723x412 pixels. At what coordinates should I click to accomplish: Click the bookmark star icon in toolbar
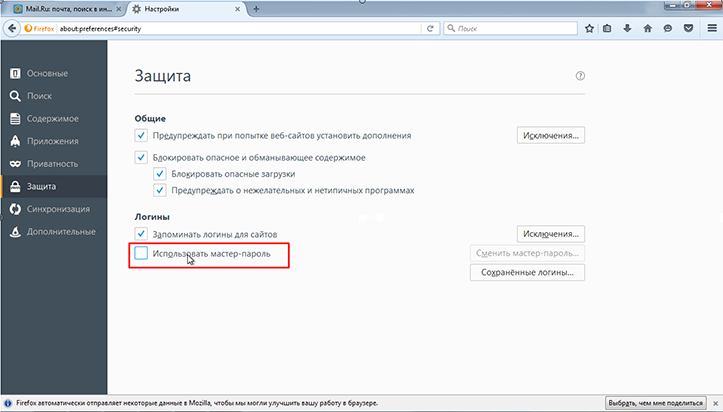pyautogui.click(x=590, y=28)
